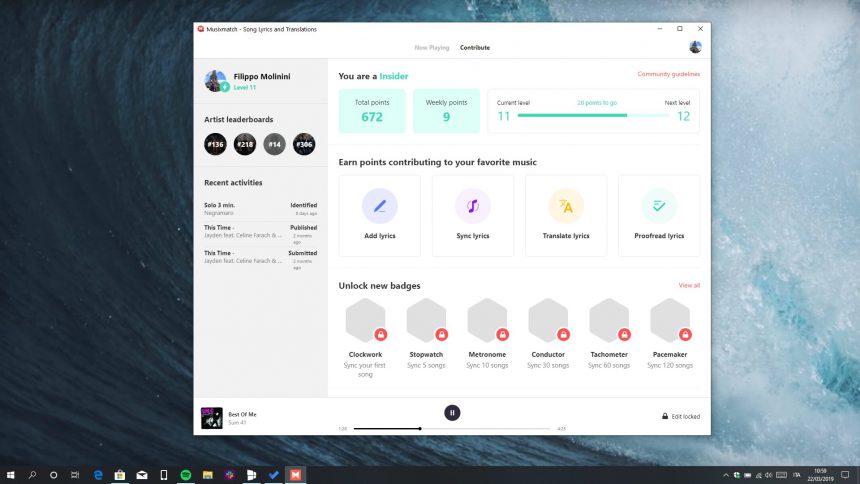This screenshot has width=860, height=484.
Task: Switch to the Now Playing tab
Action: coord(432,48)
